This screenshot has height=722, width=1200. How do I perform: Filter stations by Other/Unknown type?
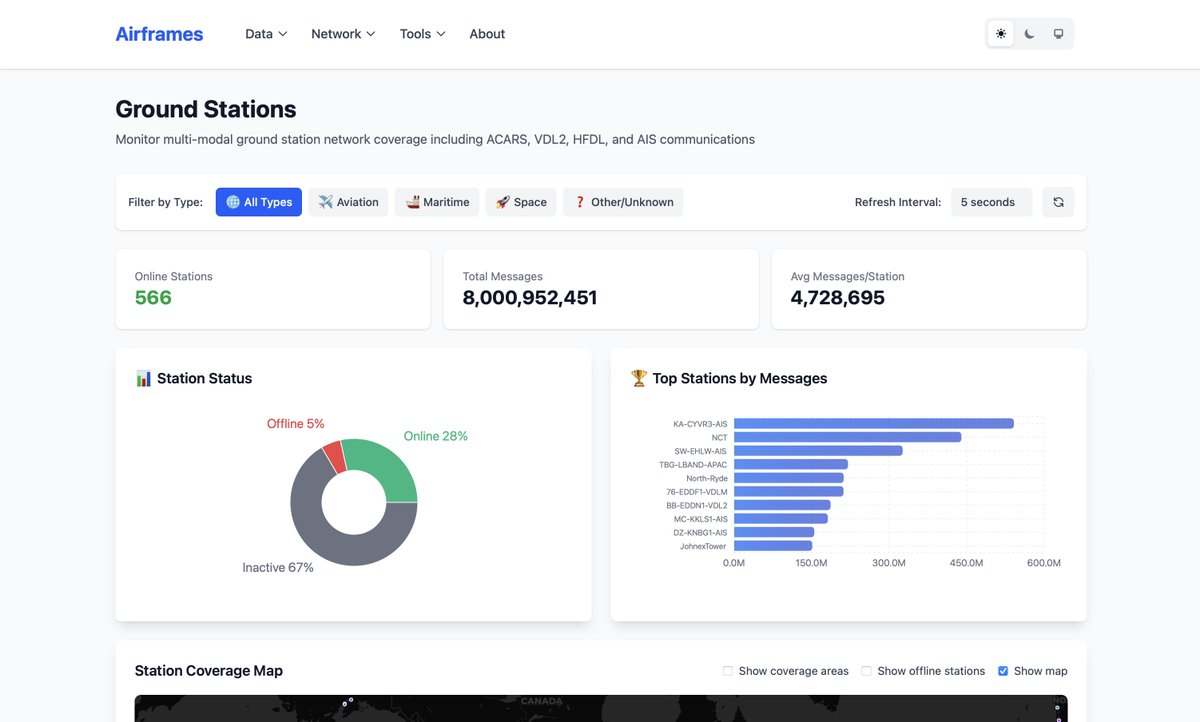point(623,202)
